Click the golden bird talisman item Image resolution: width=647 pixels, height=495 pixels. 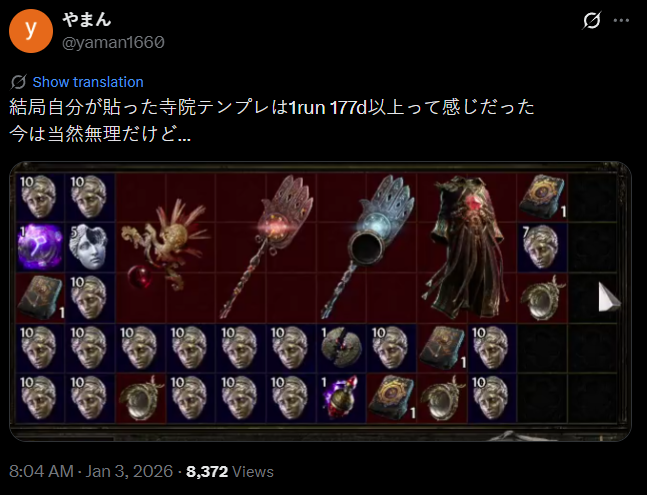coord(165,248)
